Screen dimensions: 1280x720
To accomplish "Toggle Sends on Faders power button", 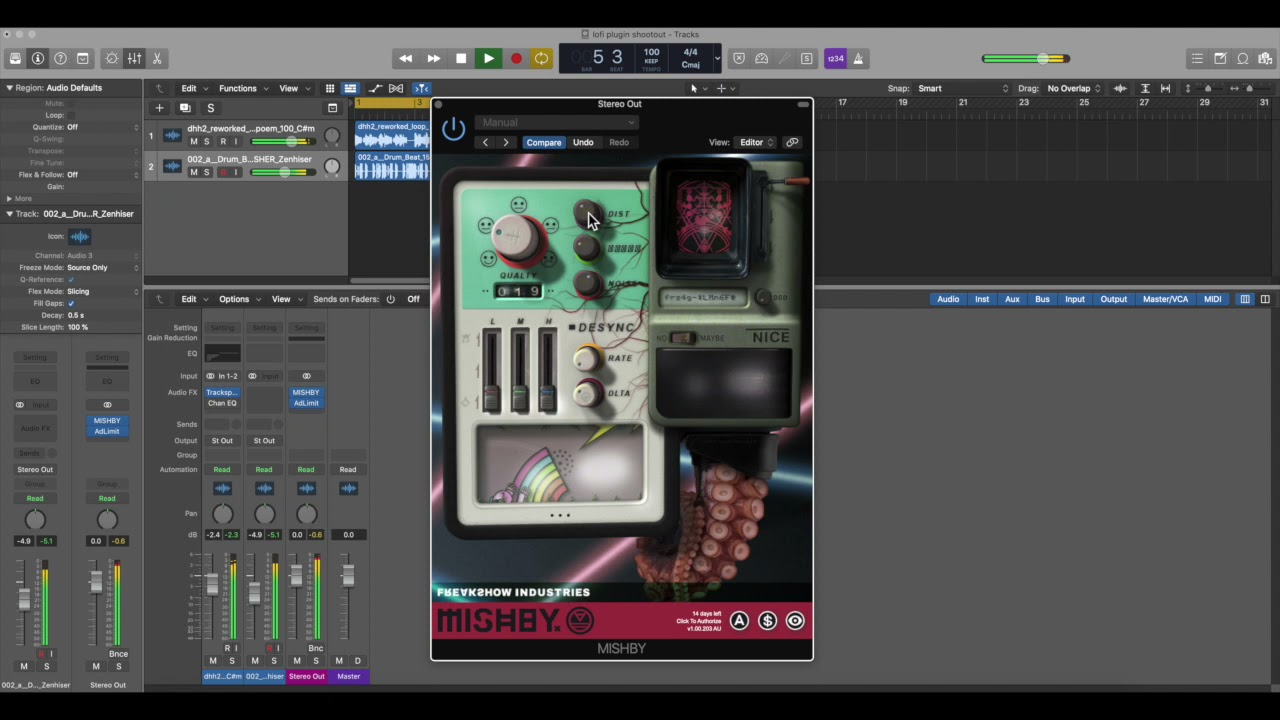I will tap(390, 299).
